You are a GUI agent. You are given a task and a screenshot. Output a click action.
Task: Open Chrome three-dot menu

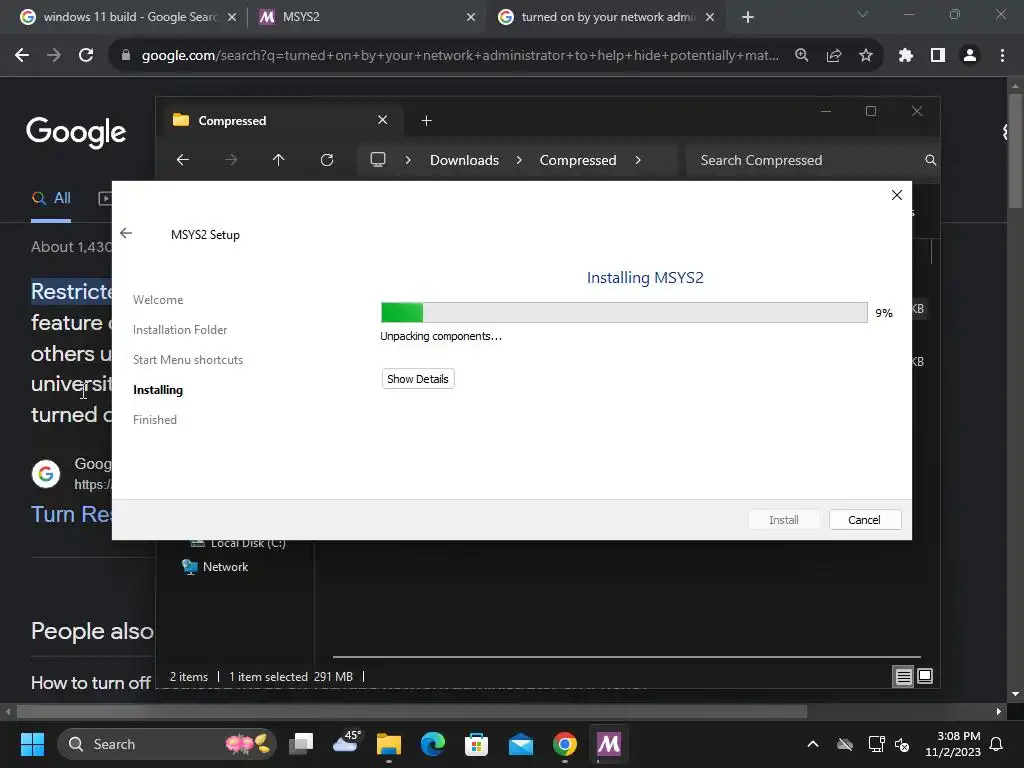[1002, 56]
